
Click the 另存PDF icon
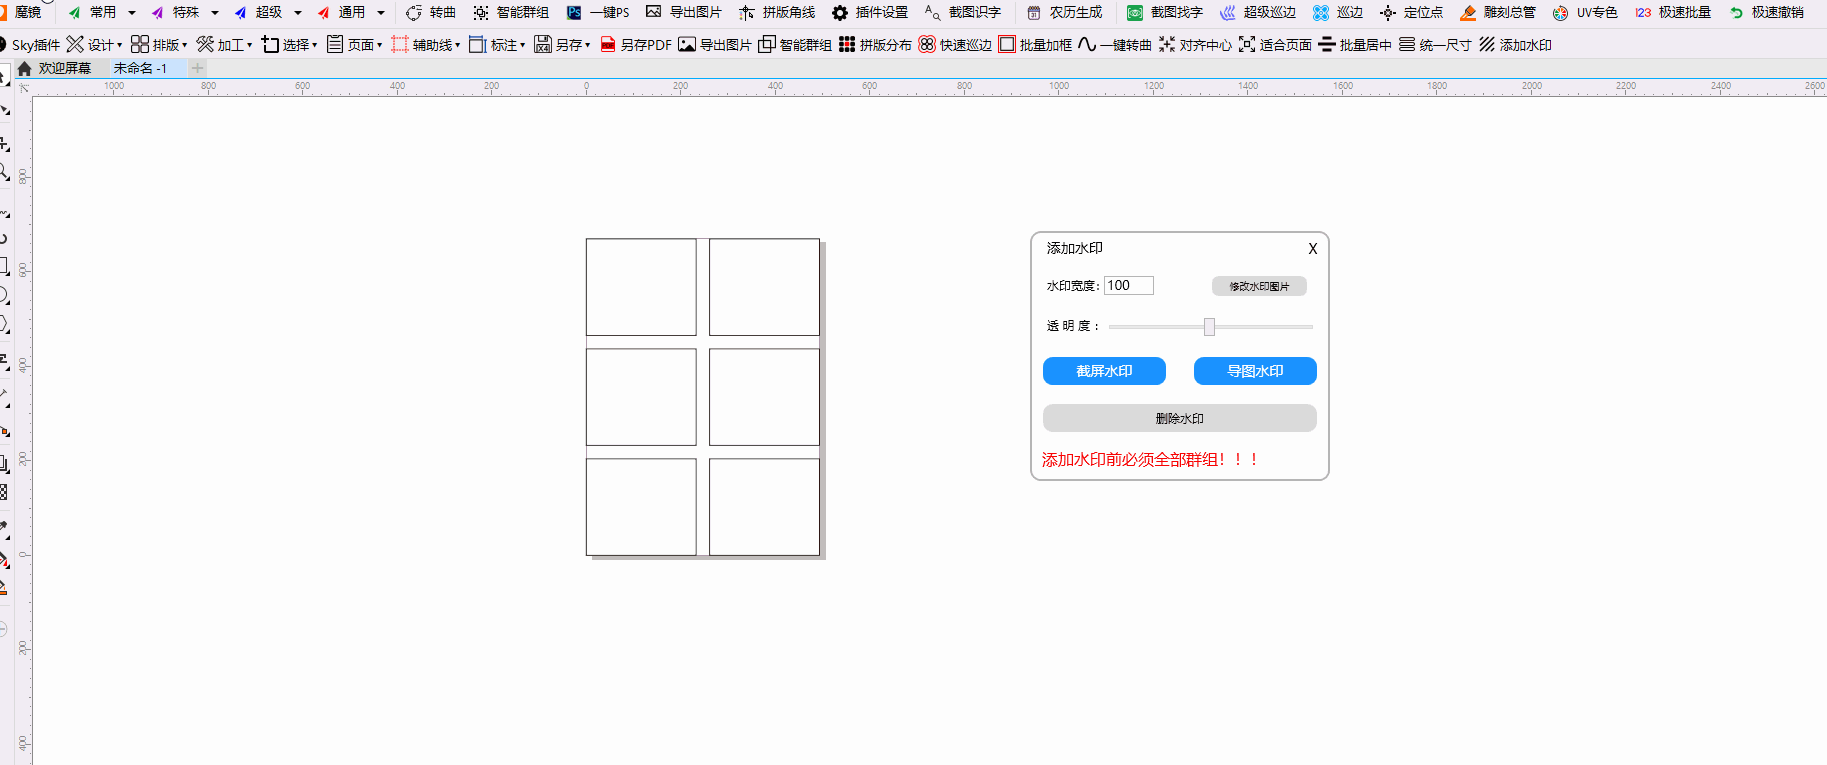pos(608,44)
